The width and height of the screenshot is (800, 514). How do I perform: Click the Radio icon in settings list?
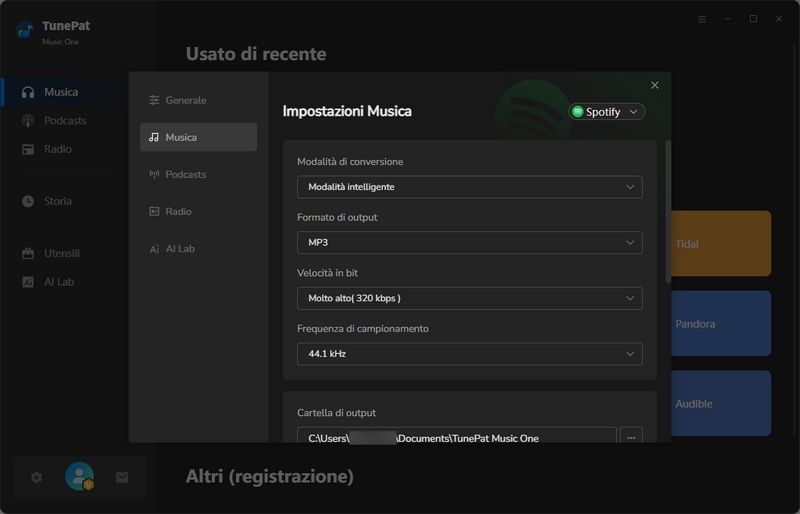pyautogui.click(x=154, y=211)
